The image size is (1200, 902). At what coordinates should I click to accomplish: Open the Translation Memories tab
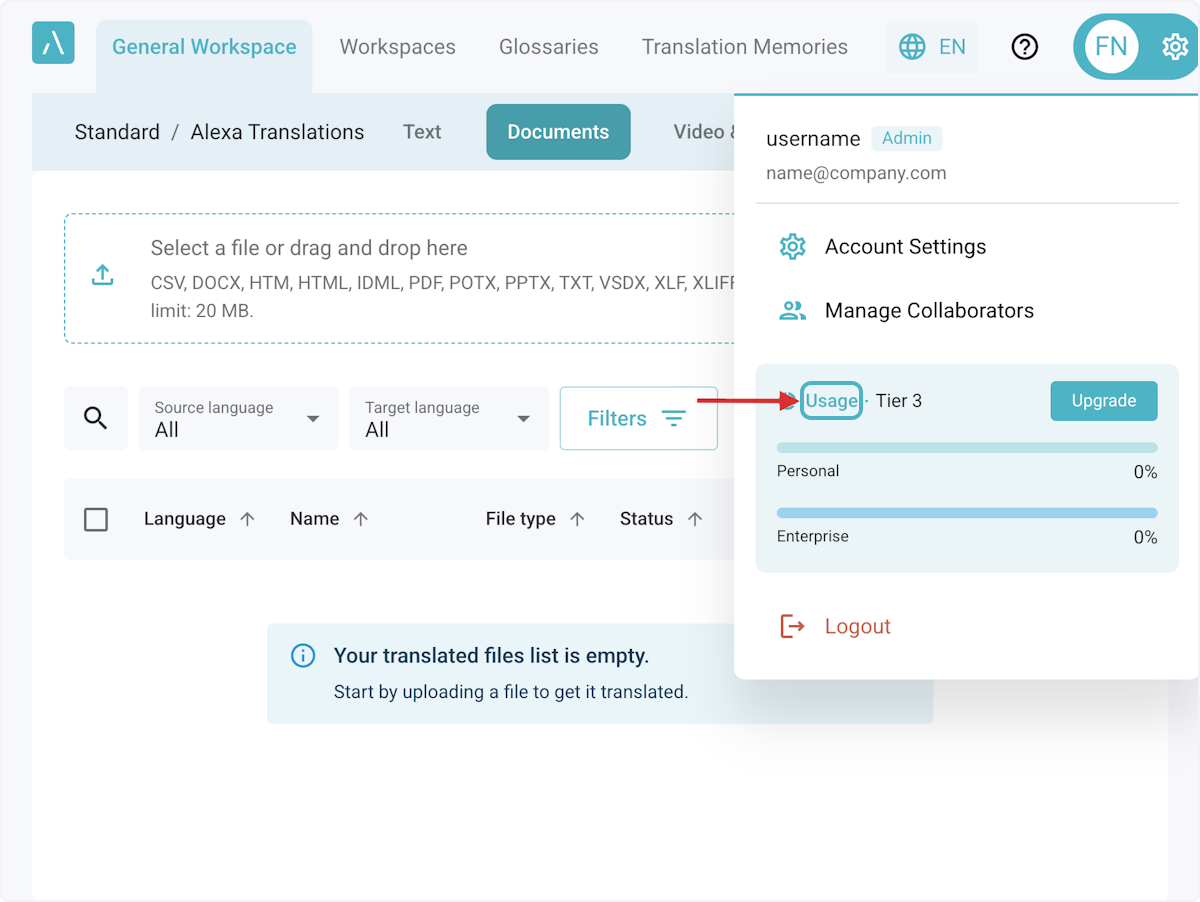(x=744, y=47)
